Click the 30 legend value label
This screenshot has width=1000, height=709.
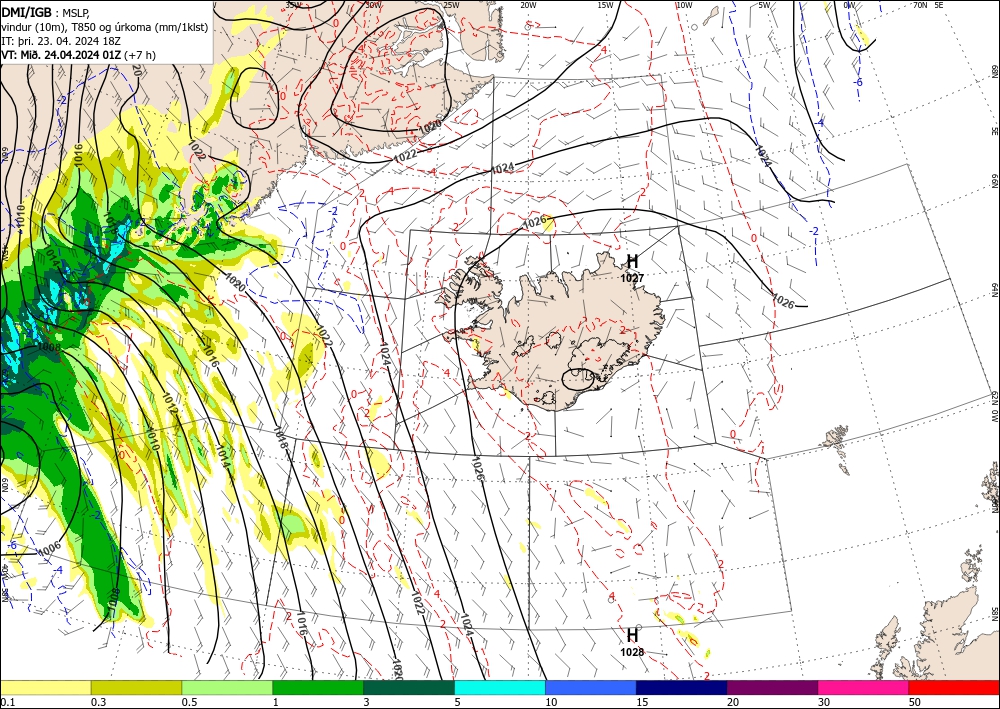coord(824,702)
